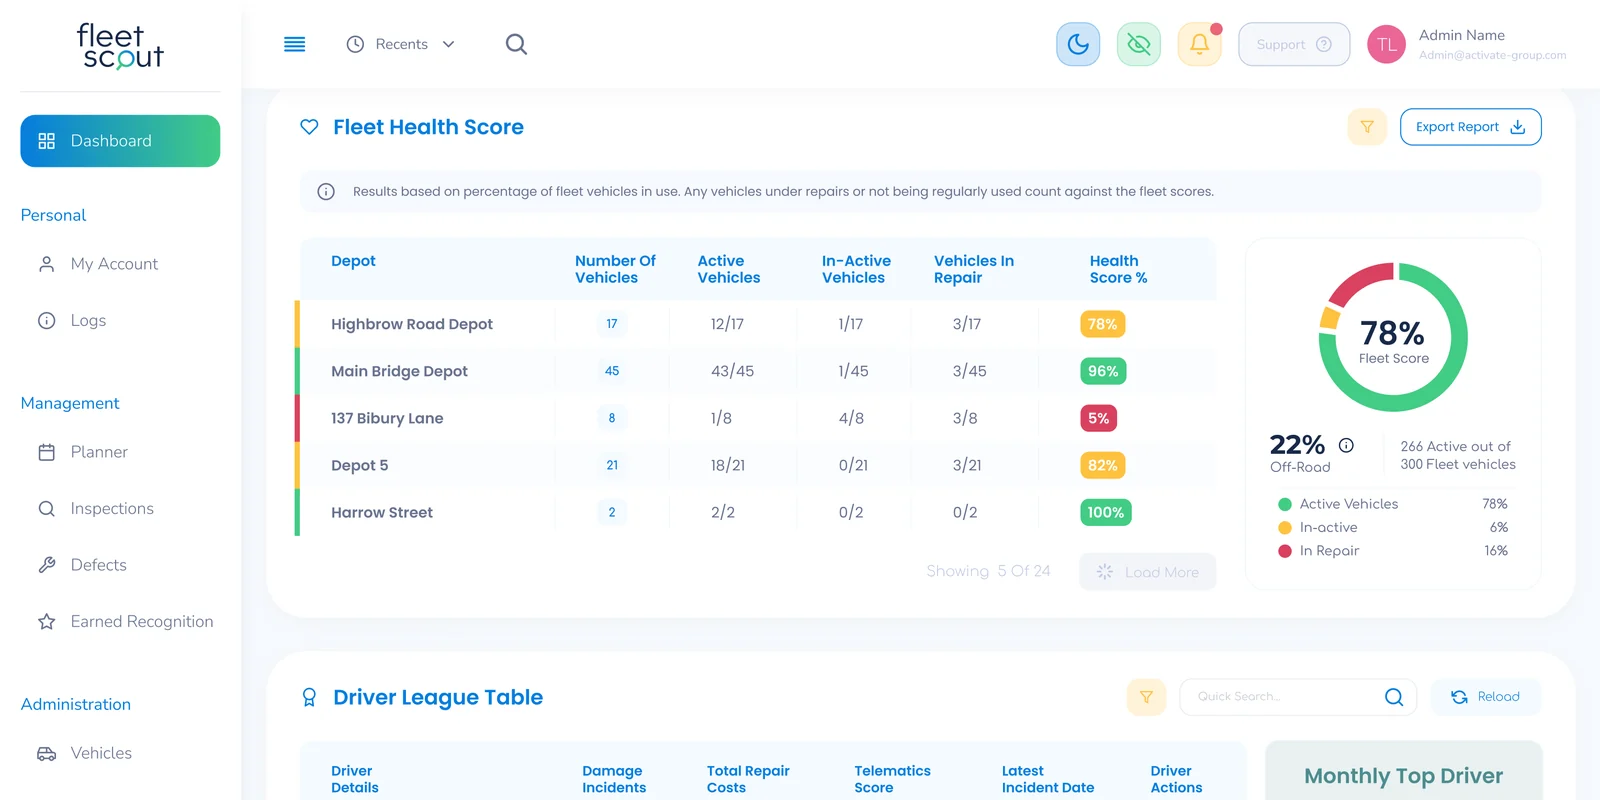Image resolution: width=1600 pixels, height=800 pixels.
Task: Click the award icon by Driver League Table
Action: click(x=309, y=697)
